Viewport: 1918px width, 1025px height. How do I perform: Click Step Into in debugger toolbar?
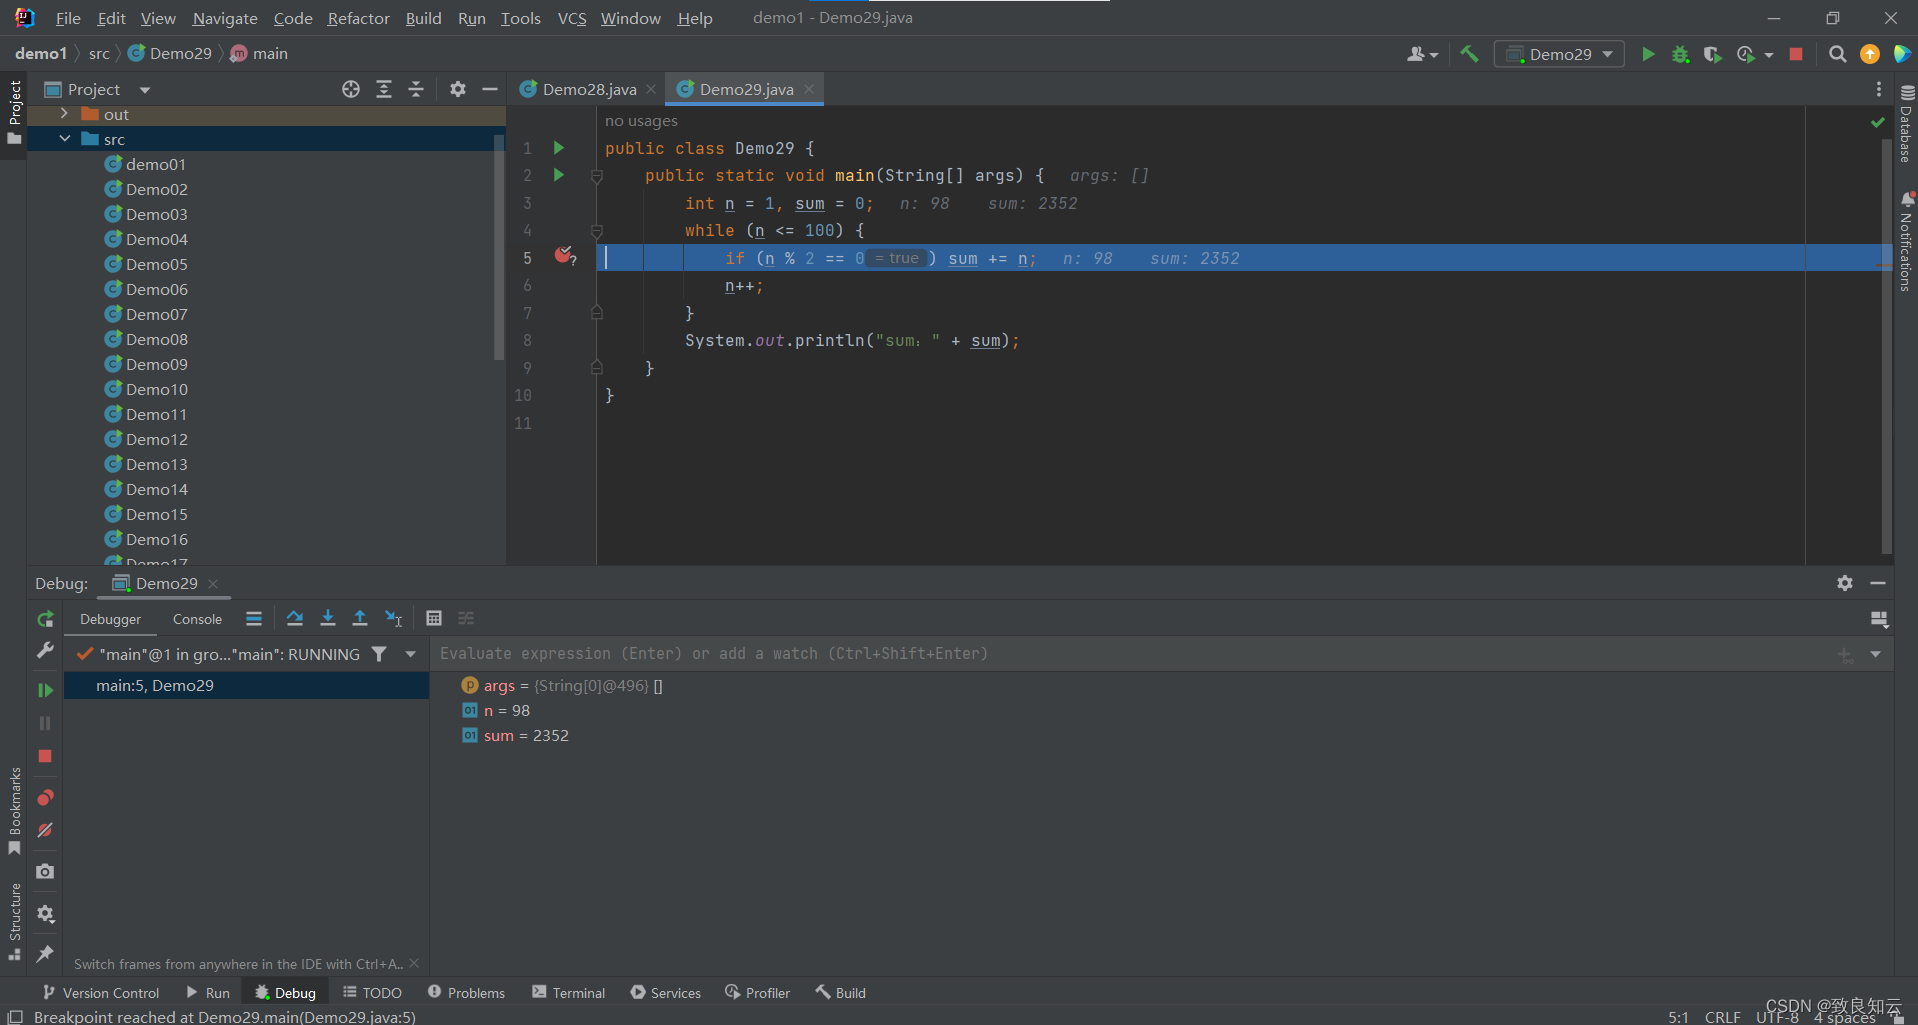[327, 618]
